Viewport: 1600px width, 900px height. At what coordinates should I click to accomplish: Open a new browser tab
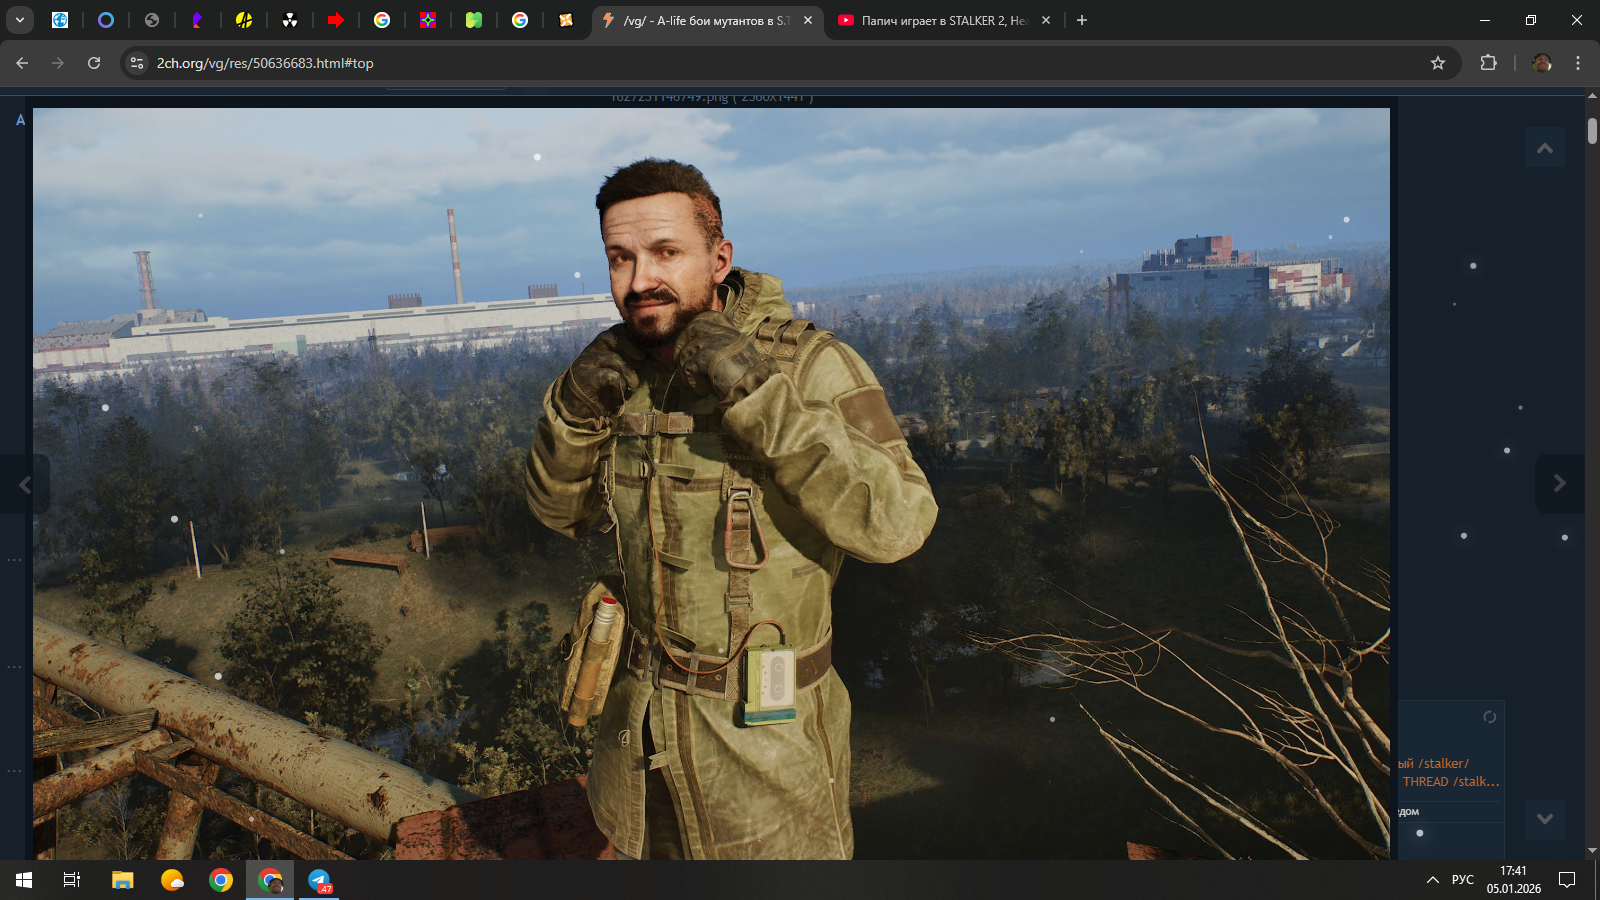coord(1082,20)
